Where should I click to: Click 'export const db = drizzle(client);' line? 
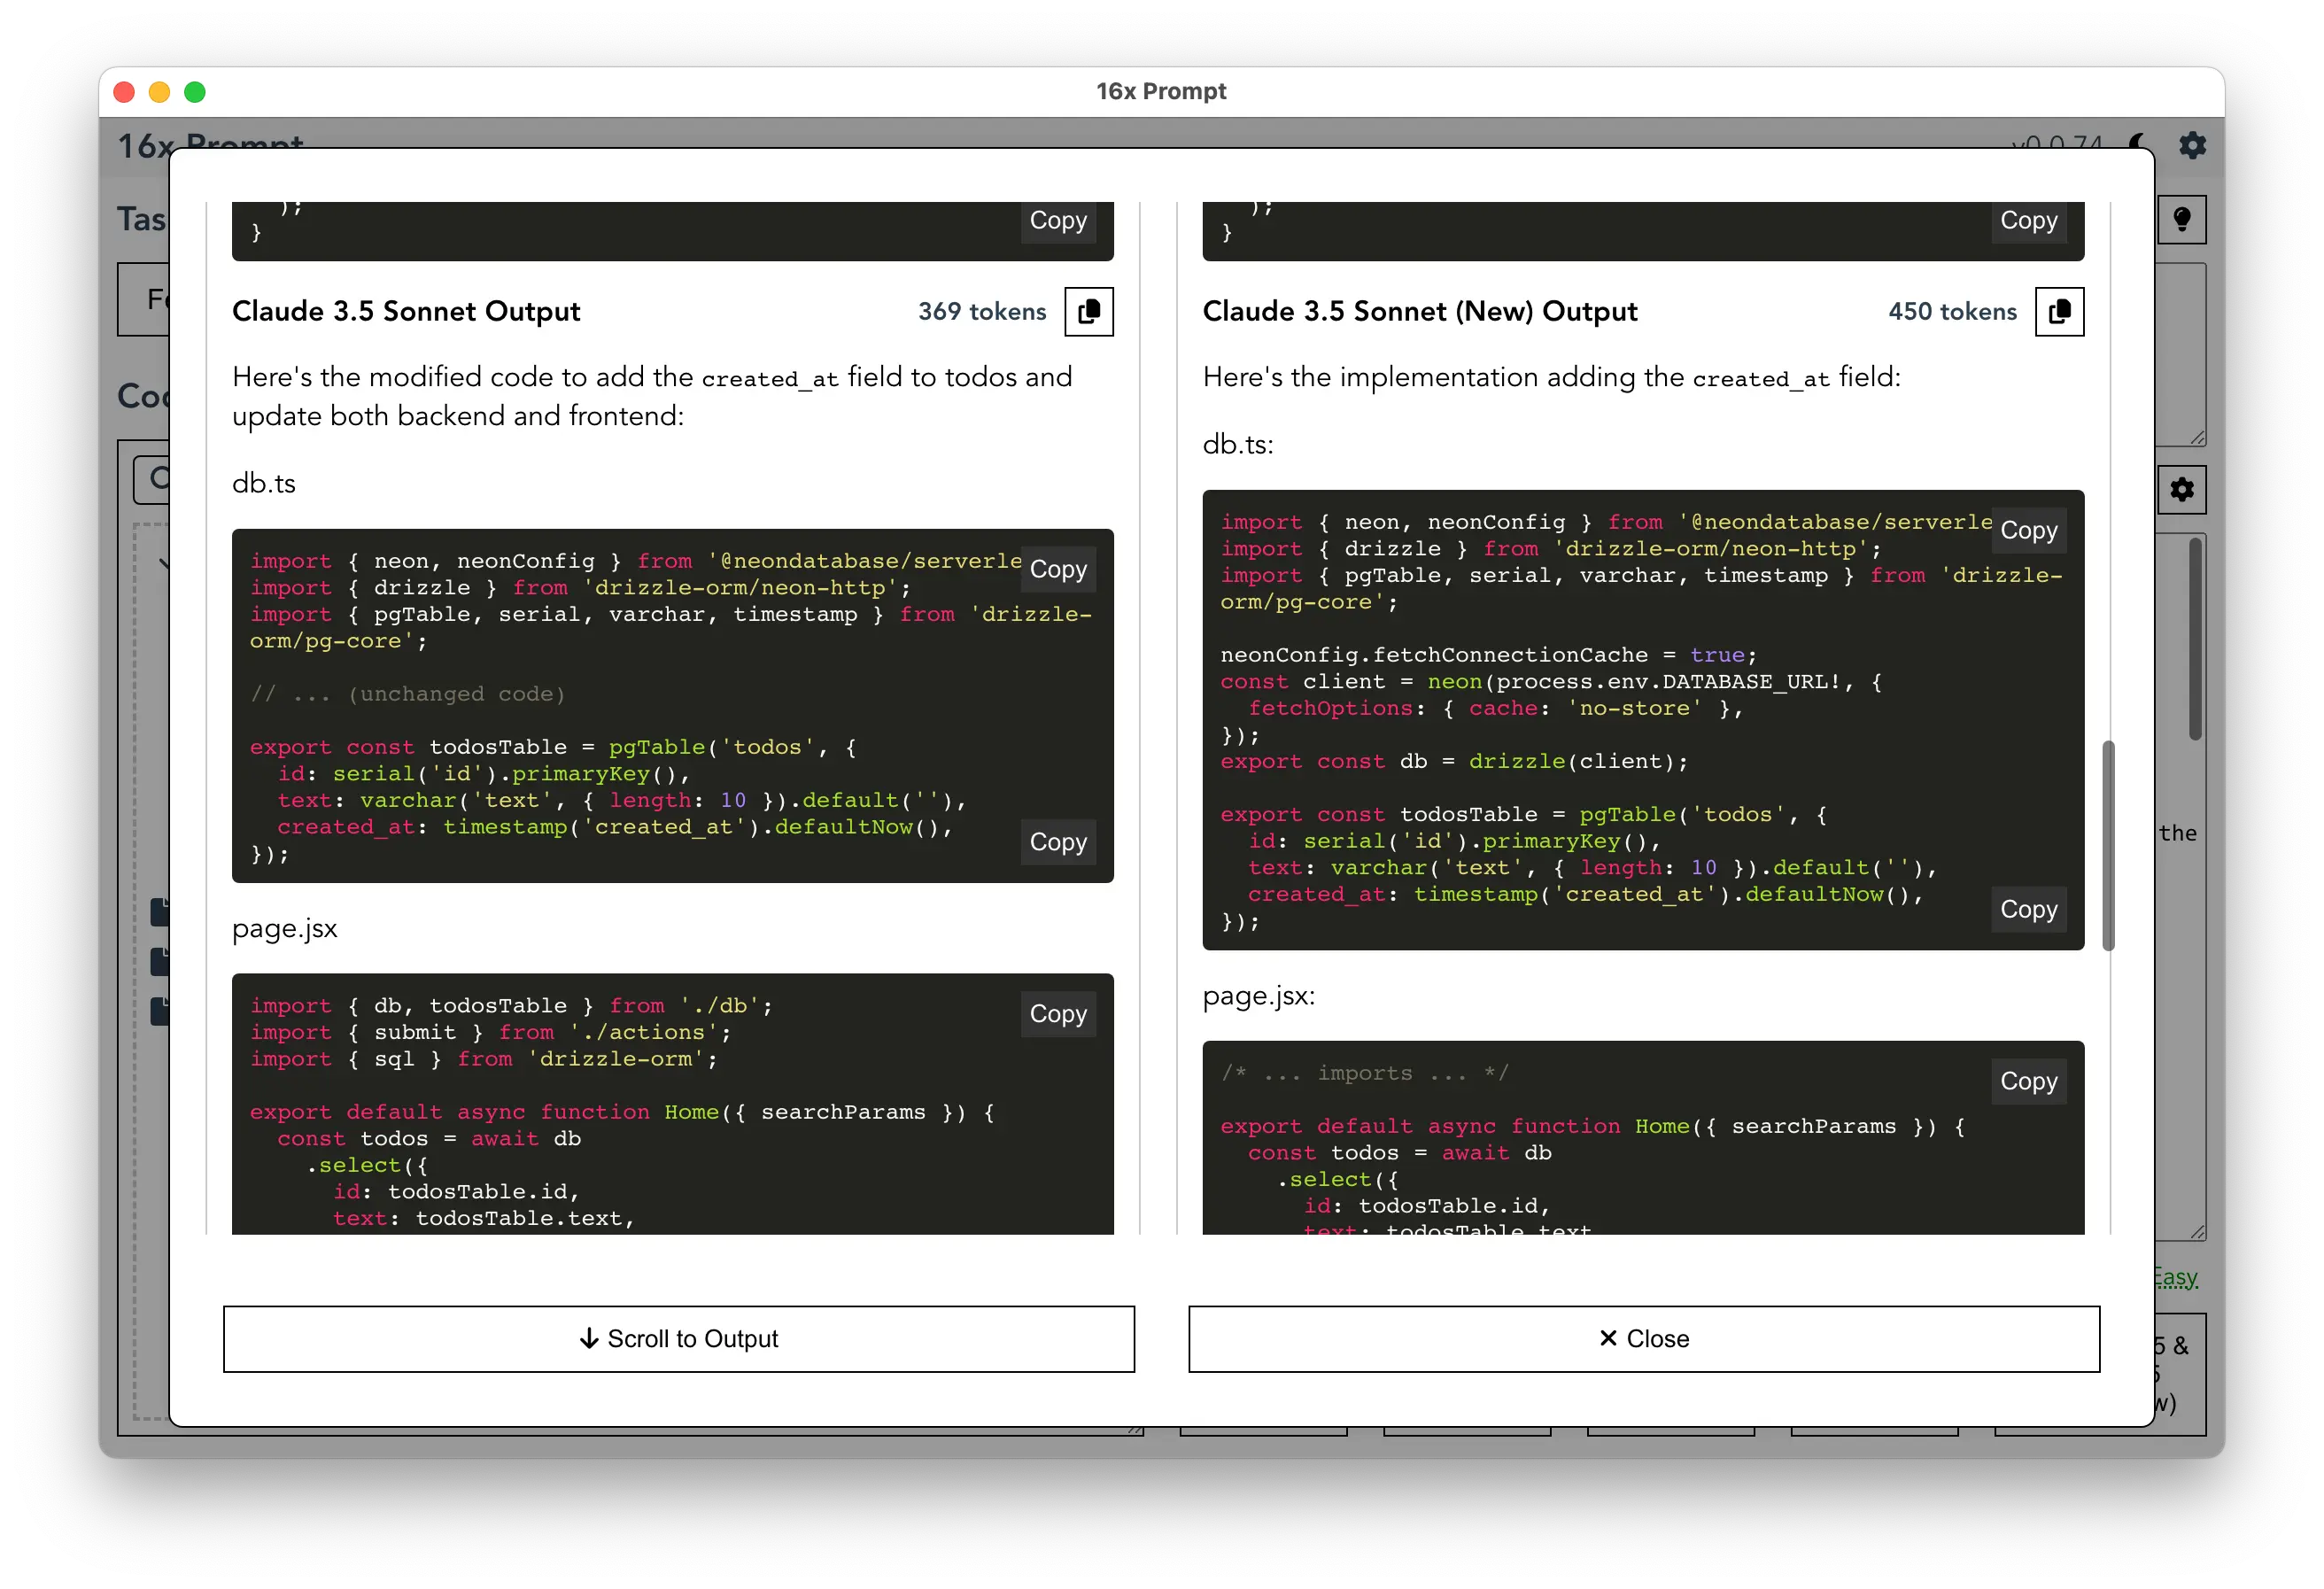tap(1454, 761)
